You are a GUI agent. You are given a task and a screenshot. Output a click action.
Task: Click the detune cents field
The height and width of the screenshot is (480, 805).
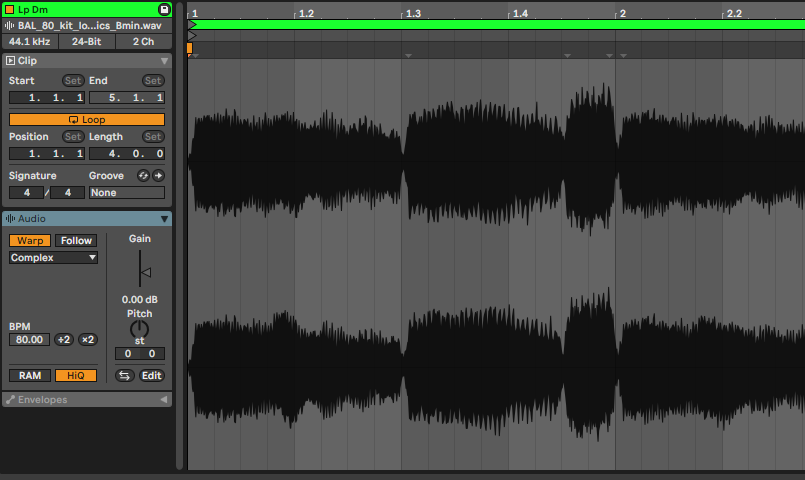click(152, 353)
